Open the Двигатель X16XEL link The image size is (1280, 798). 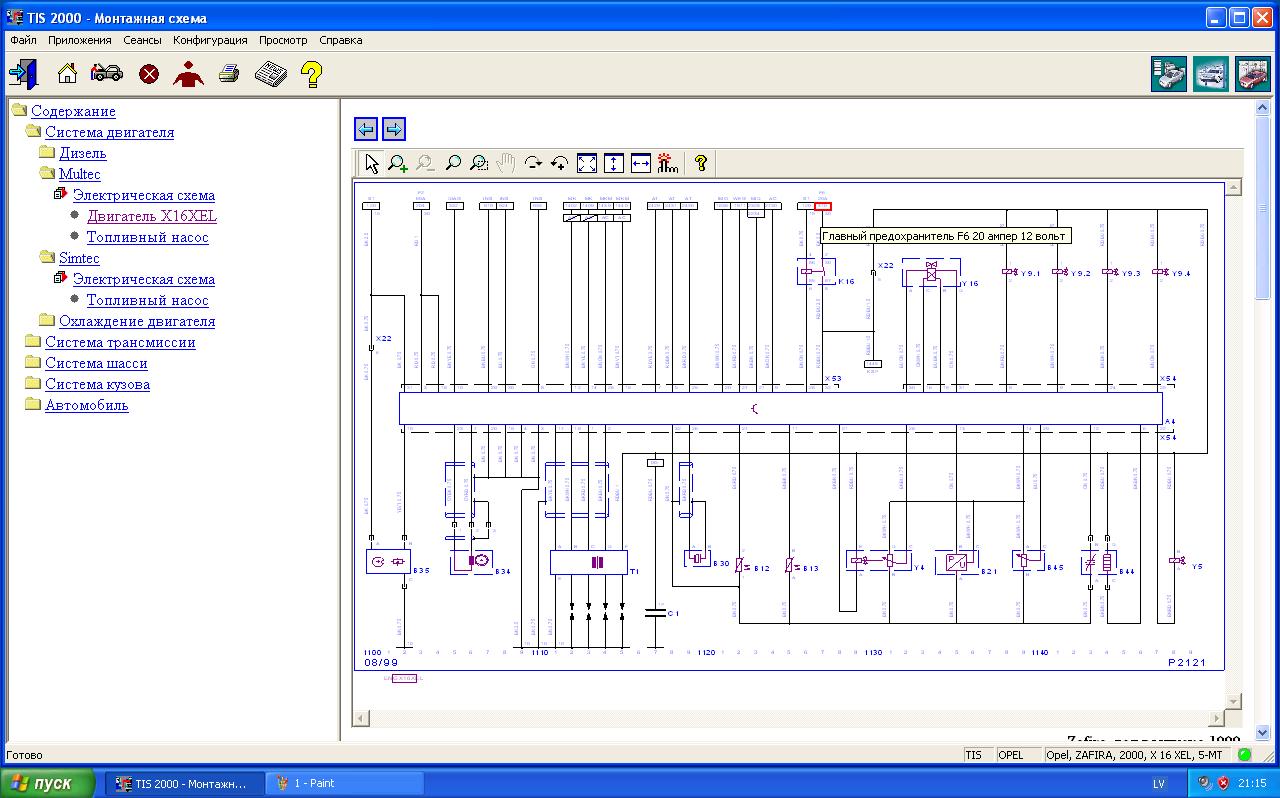pyautogui.click(x=151, y=216)
